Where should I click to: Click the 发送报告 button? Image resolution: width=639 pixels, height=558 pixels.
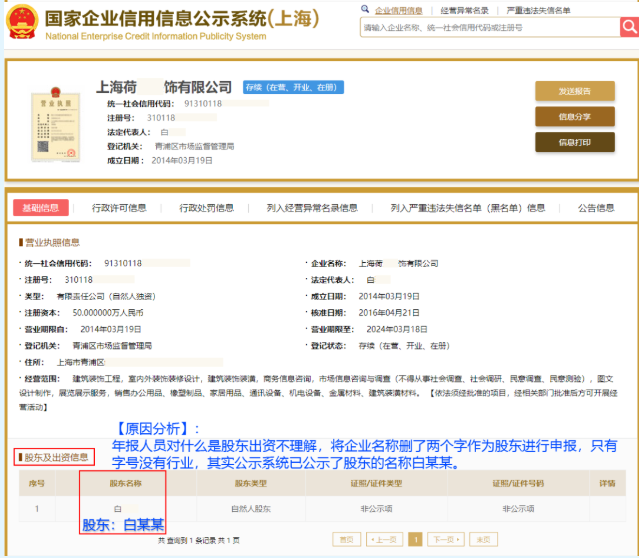point(575,91)
